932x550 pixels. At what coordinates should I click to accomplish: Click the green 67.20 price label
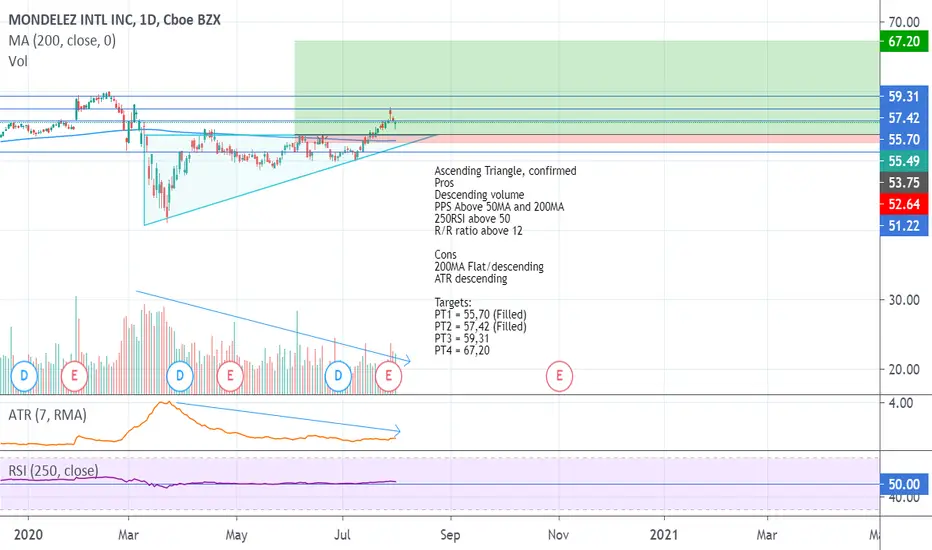pyautogui.click(x=903, y=41)
